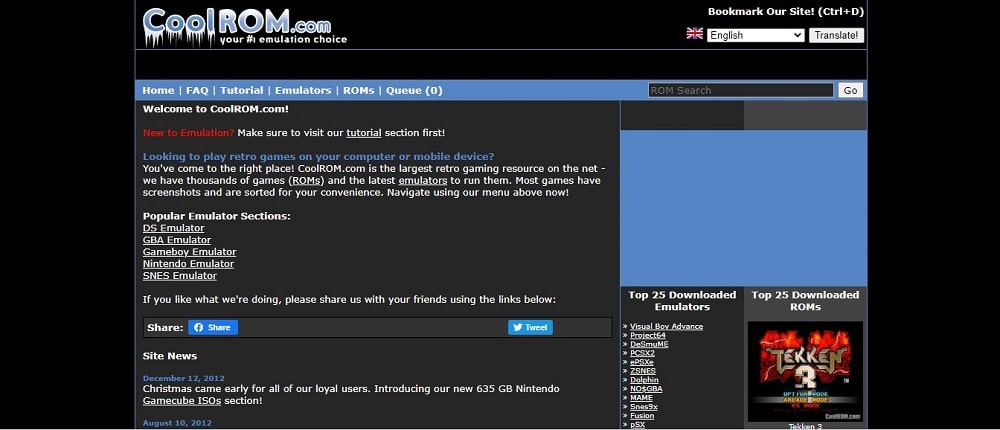The height and width of the screenshot is (430, 1000).
Task: Open Visual Boy Advance emulator link
Action: coord(666,326)
